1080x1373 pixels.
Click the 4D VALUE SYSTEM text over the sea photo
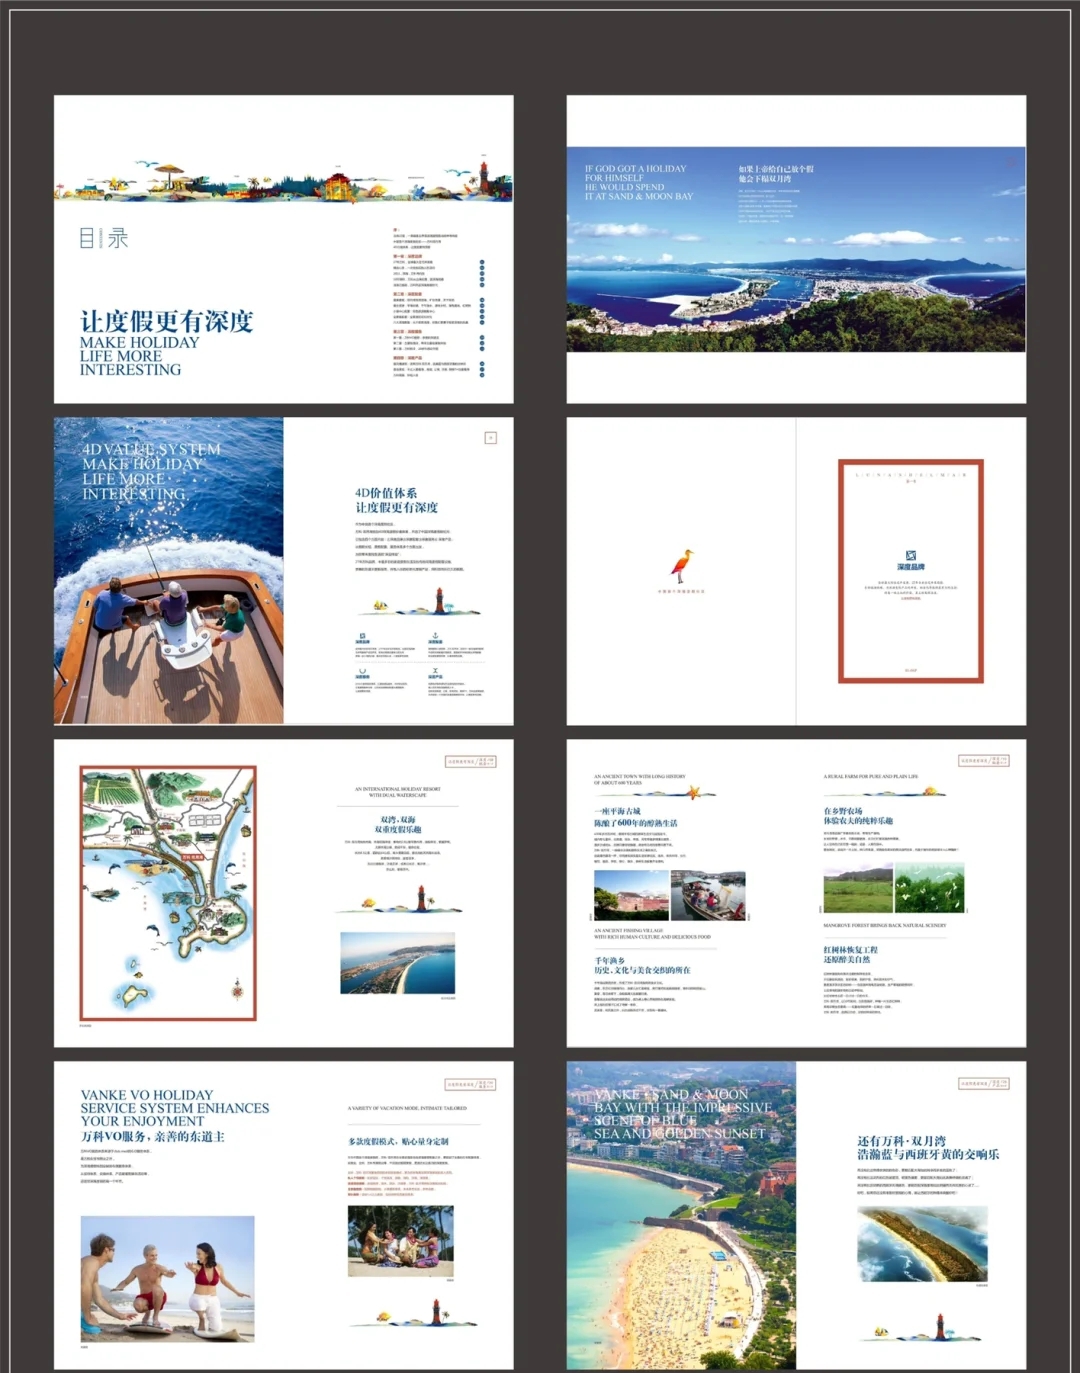point(152,471)
